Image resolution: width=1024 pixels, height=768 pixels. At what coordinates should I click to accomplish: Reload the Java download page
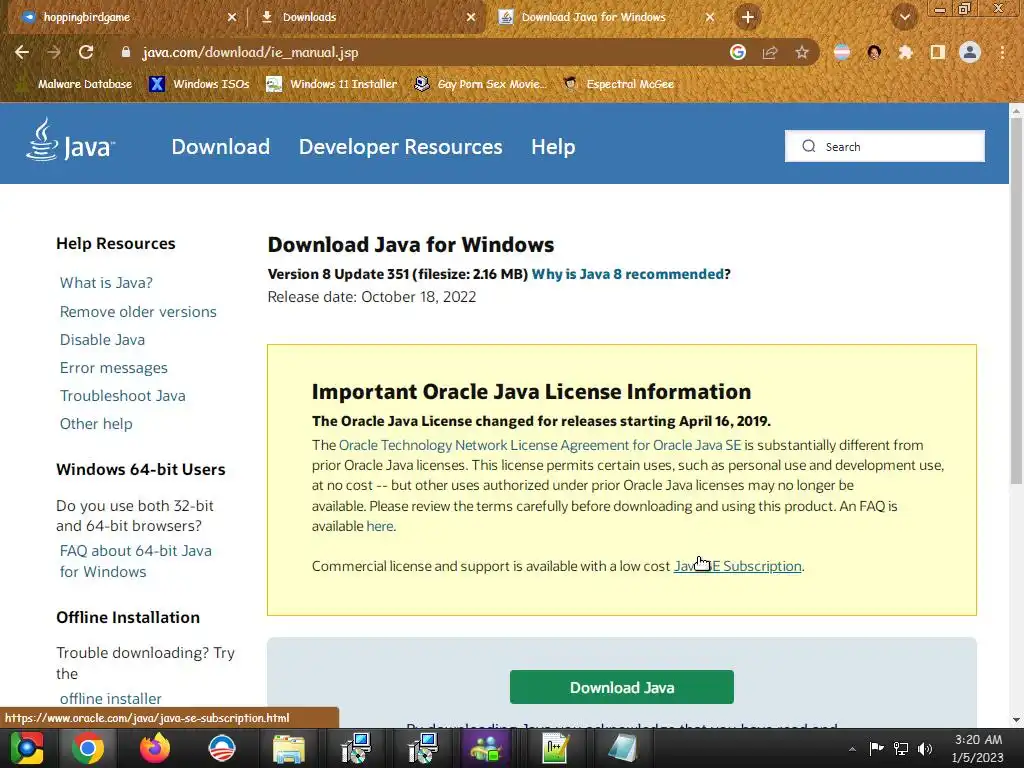tap(86, 52)
